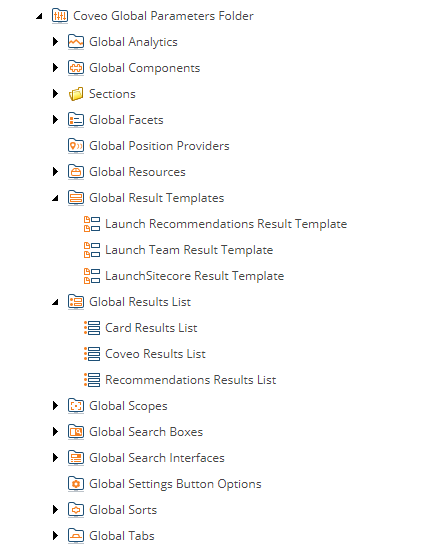Select Coveo Results List item
Image resolution: width=429 pixels, height=552 pixels.
pyautogui.click(x=155, y=354)
